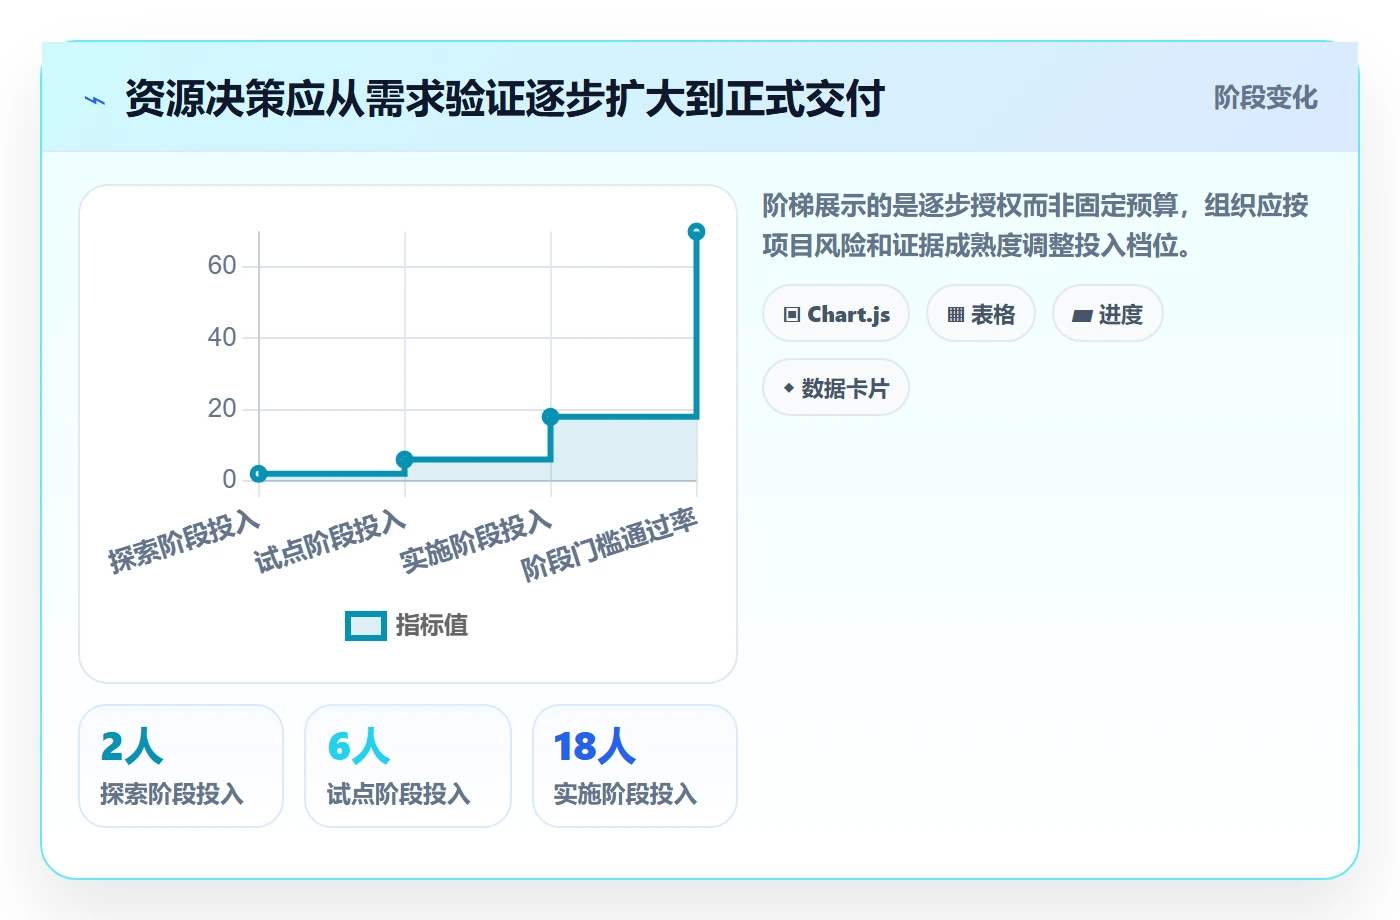Toggle the 指标值 legend swatch
This screenshot has height=920, width=1400.
366,626
